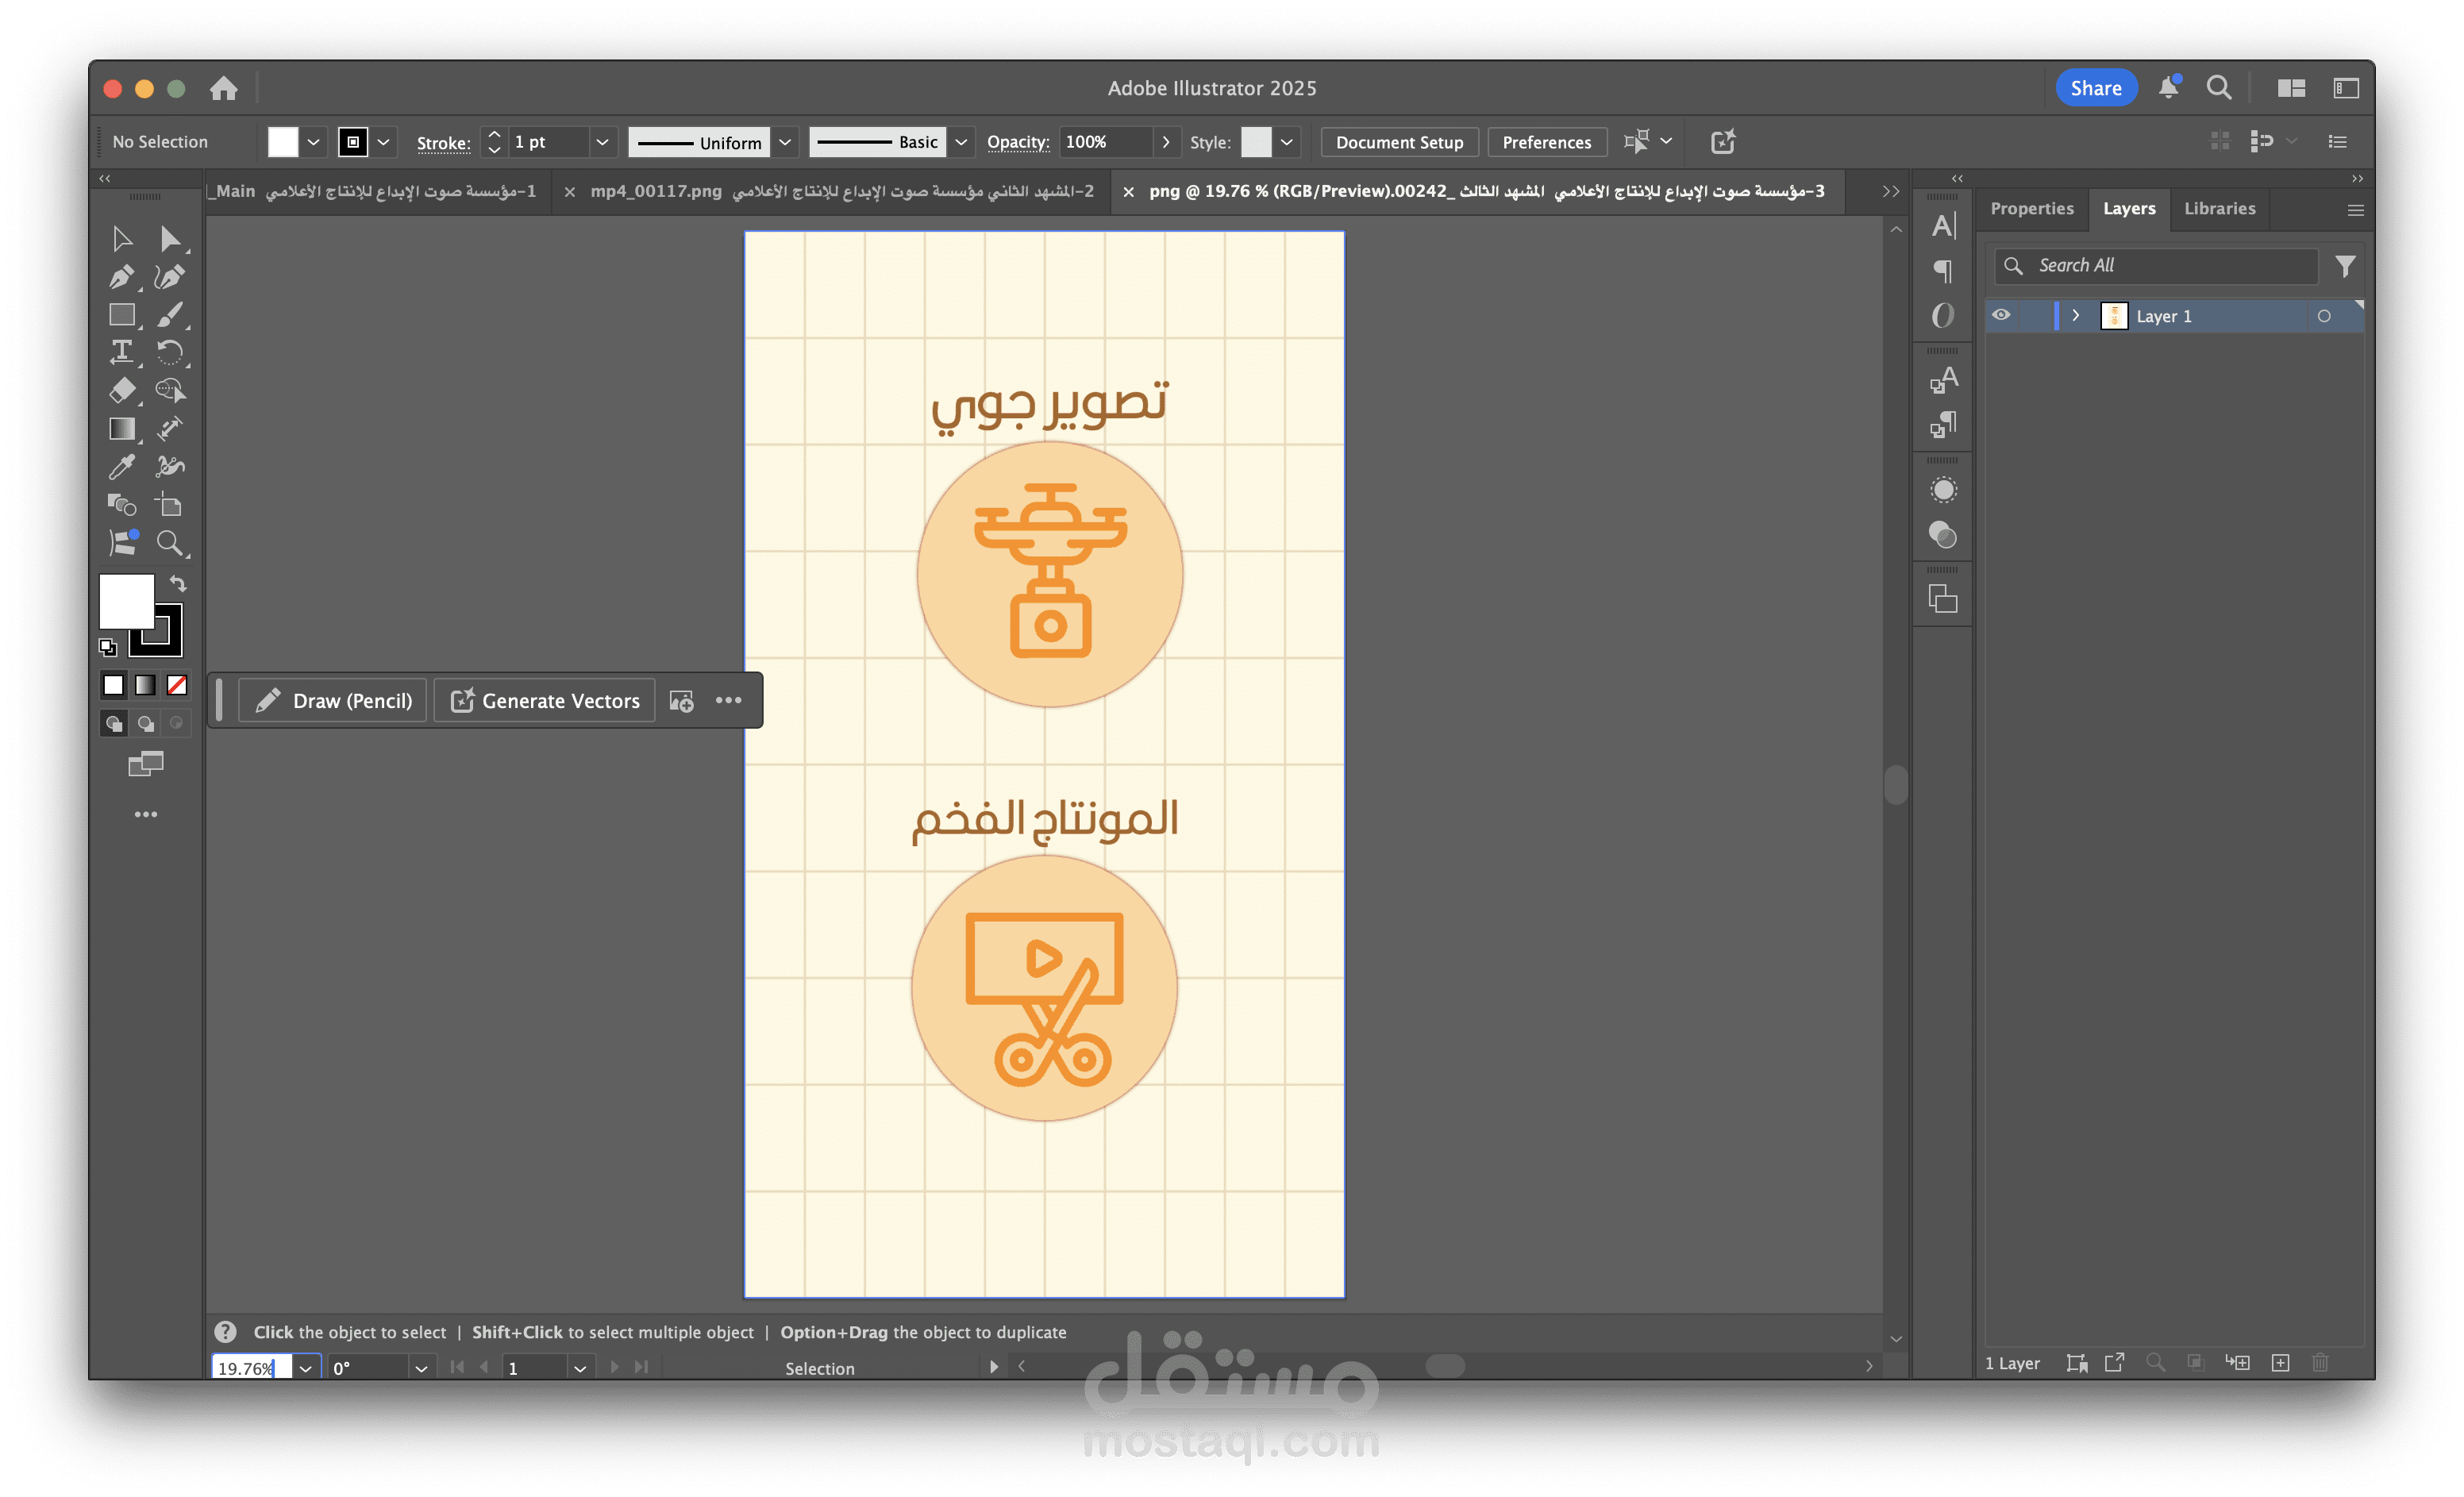Click the notifications bell icon
The height and width of the screenshot is (1497, 2464).
[x=2167, y=88]
